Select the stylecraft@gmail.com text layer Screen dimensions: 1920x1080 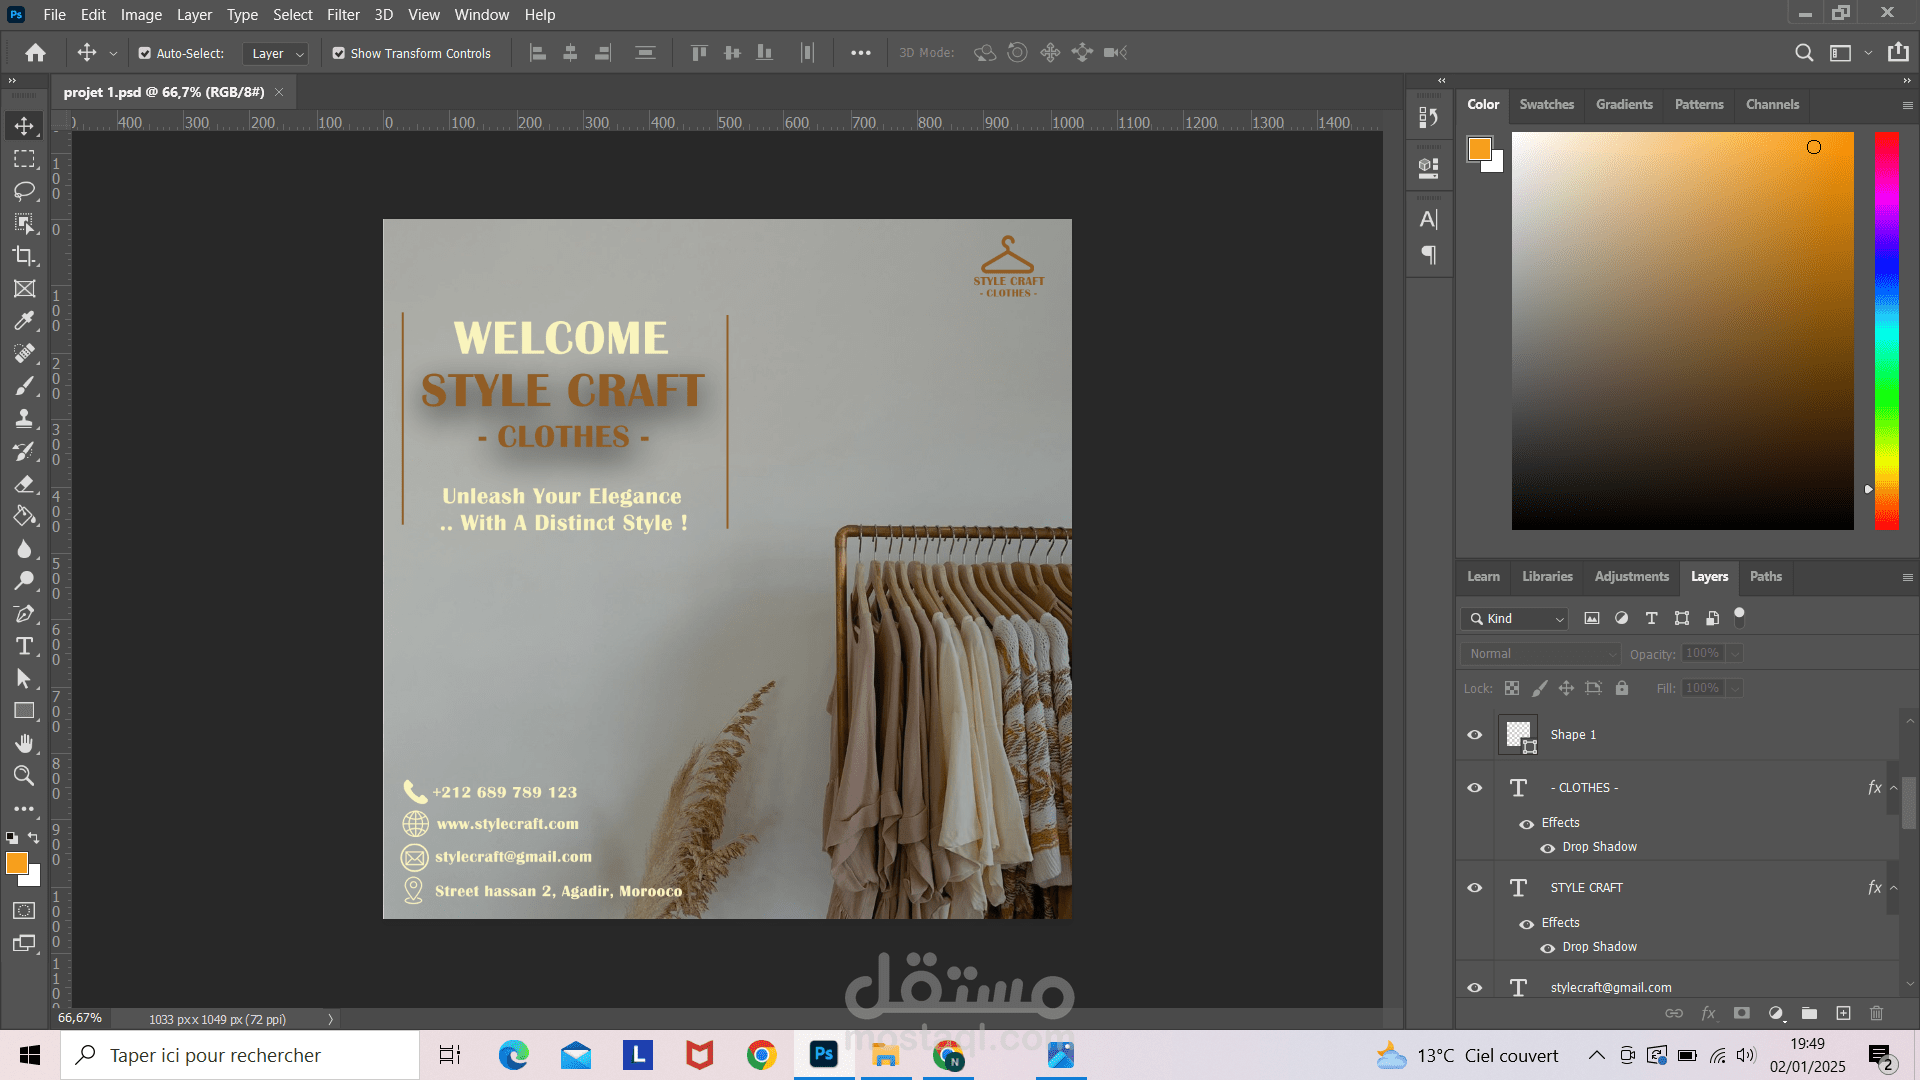tap(1610, 987)
